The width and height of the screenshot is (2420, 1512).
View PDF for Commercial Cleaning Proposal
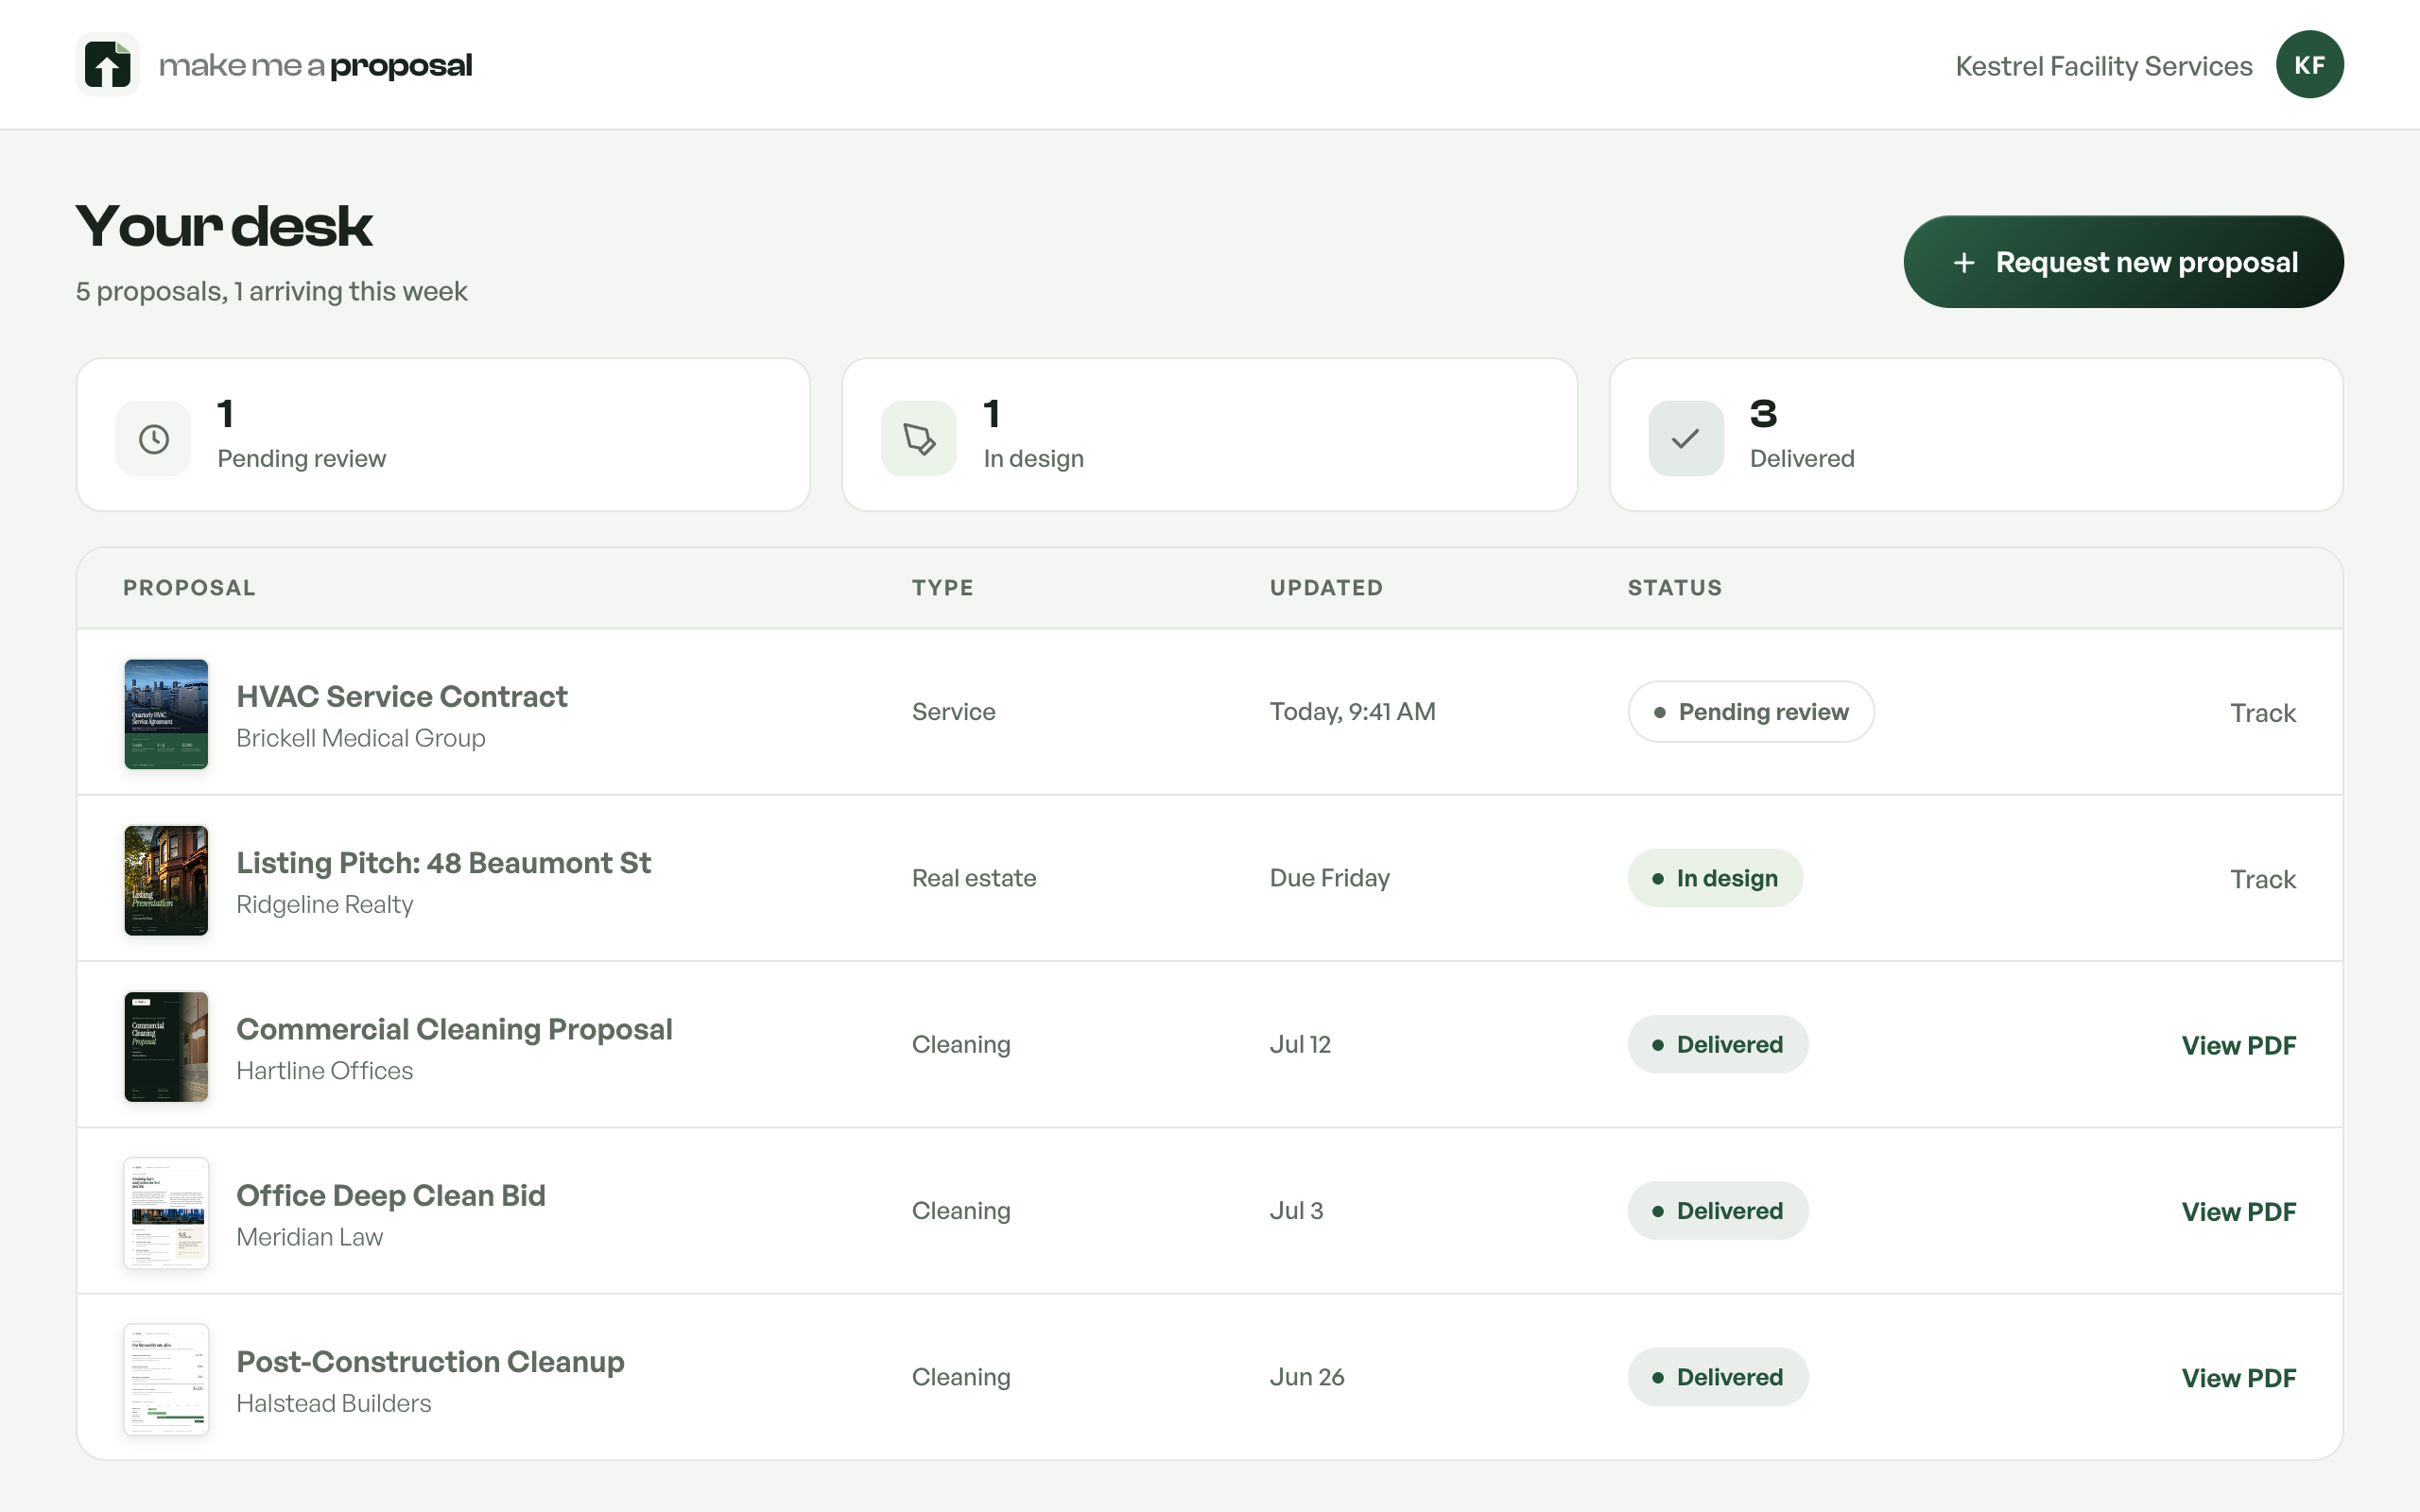(2239, 1046)
